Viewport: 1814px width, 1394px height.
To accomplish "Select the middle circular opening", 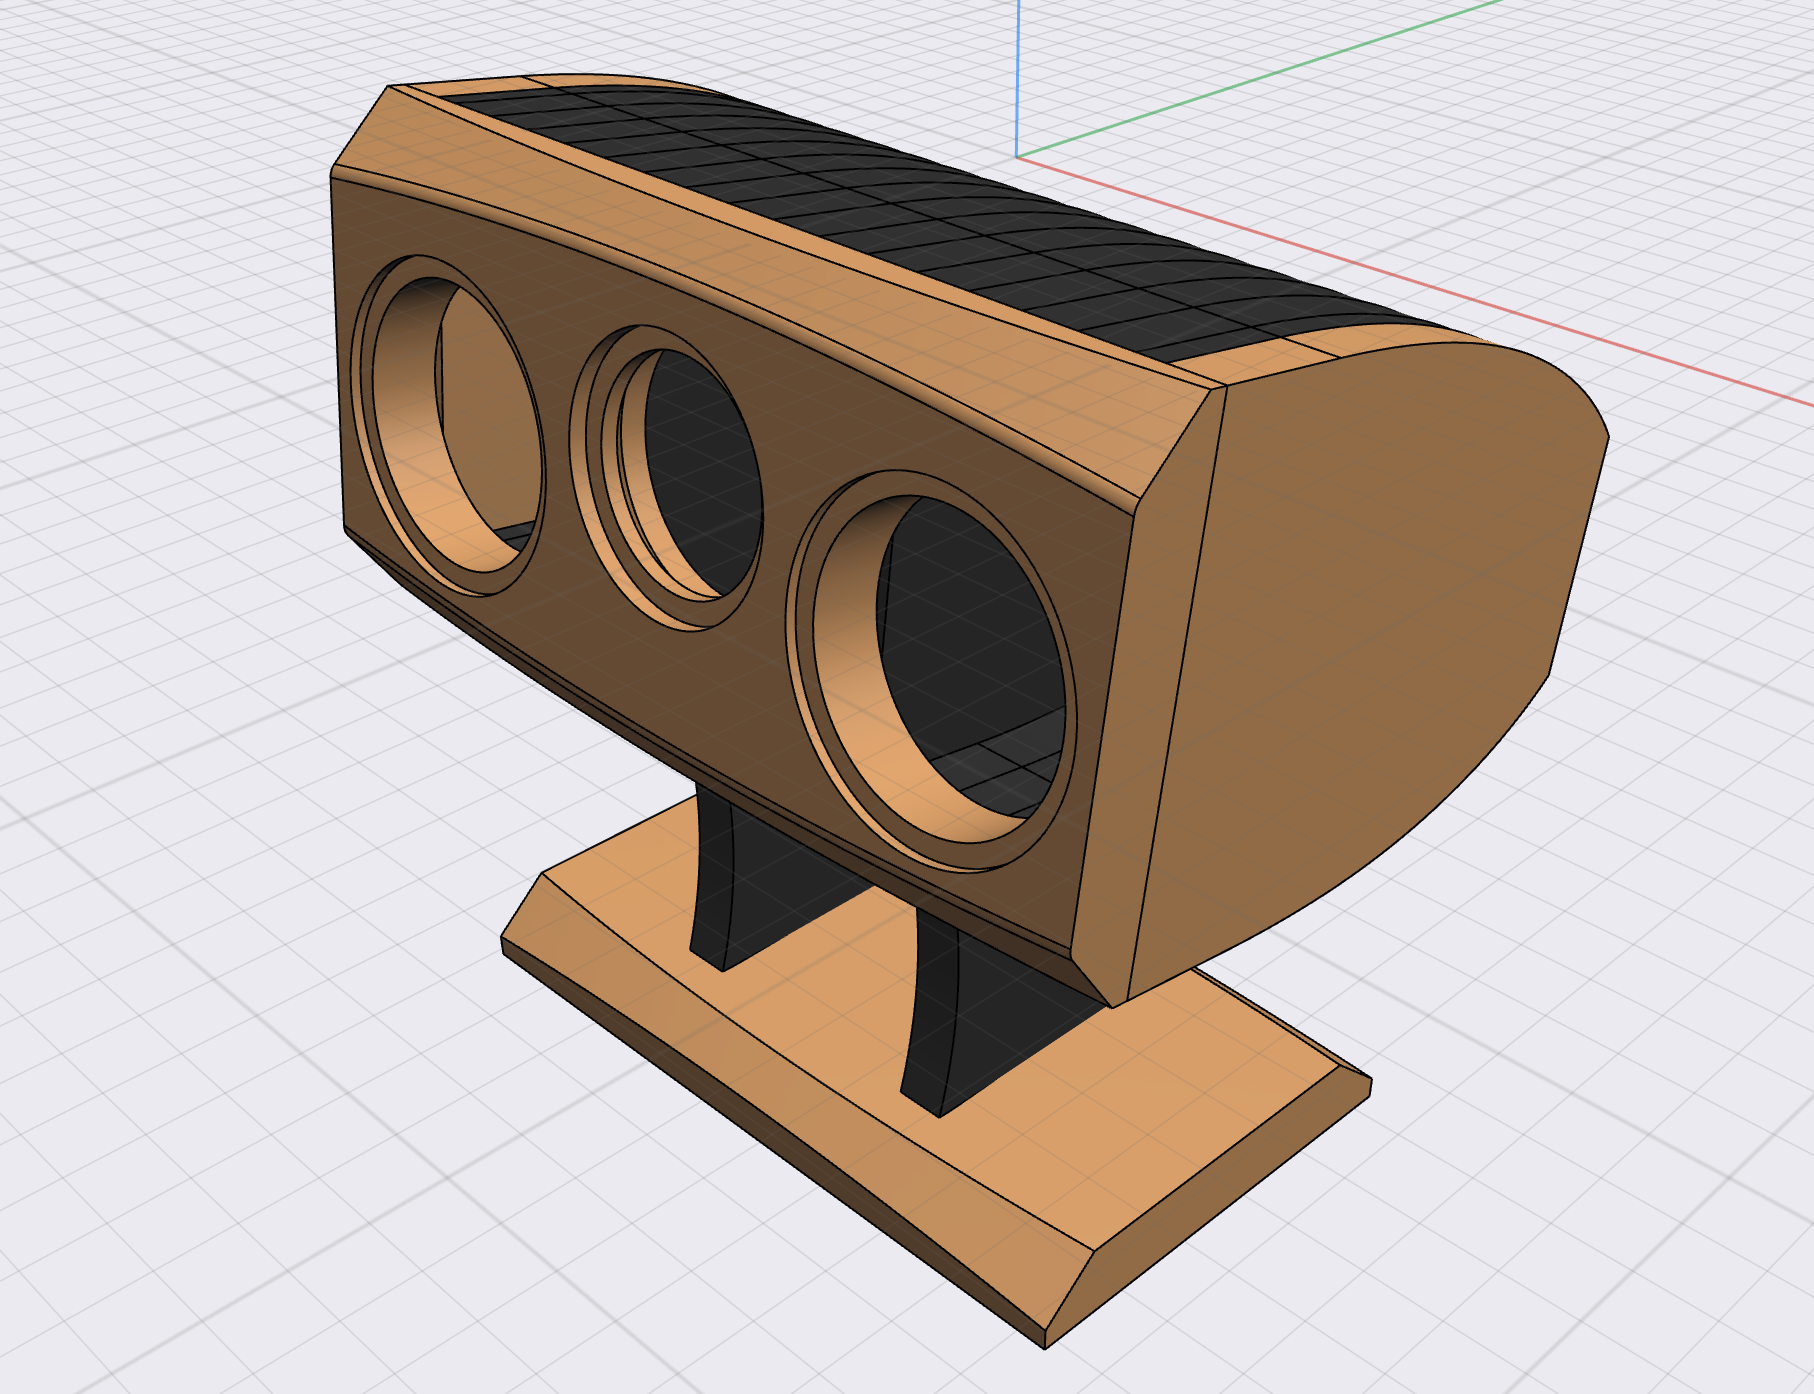I will [667, 477].
